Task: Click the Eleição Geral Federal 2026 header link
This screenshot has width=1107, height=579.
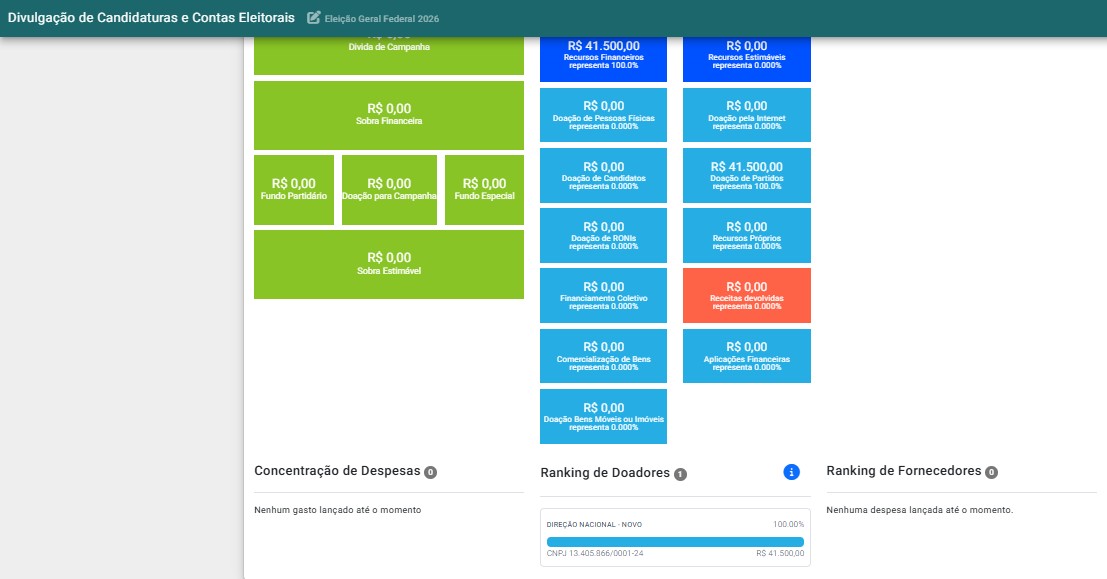Action: click(382, 18)
